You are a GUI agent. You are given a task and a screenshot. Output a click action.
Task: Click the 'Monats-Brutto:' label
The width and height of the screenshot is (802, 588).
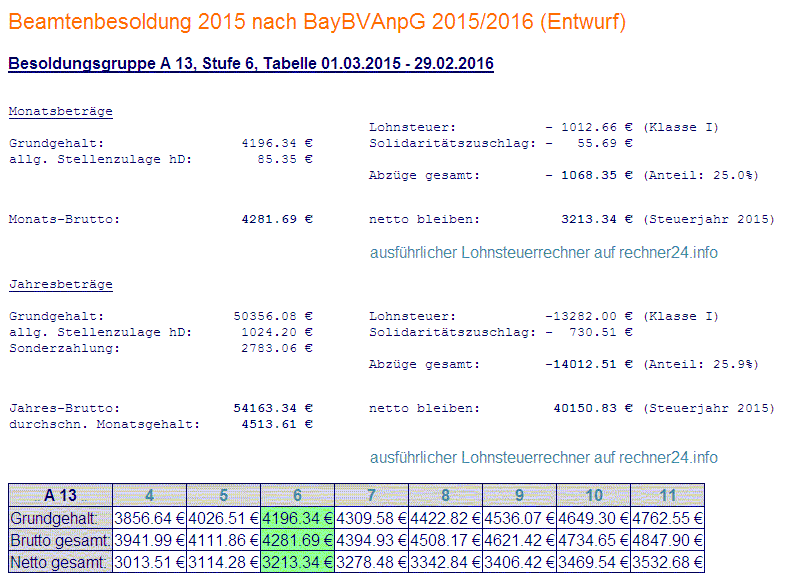(64, 219)
